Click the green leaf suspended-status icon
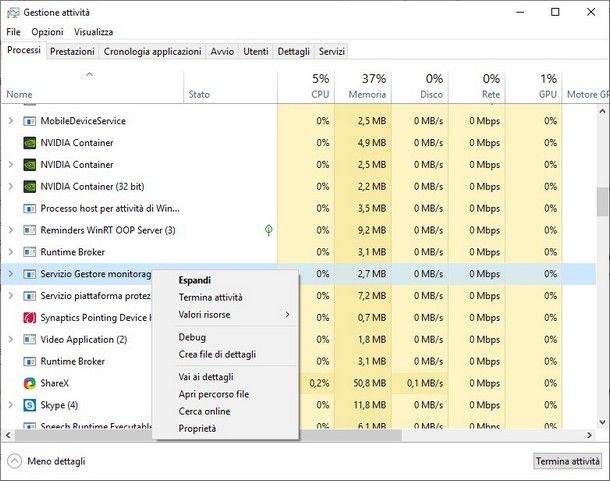Viewport: 610px width, 481px height. (268, 230)
